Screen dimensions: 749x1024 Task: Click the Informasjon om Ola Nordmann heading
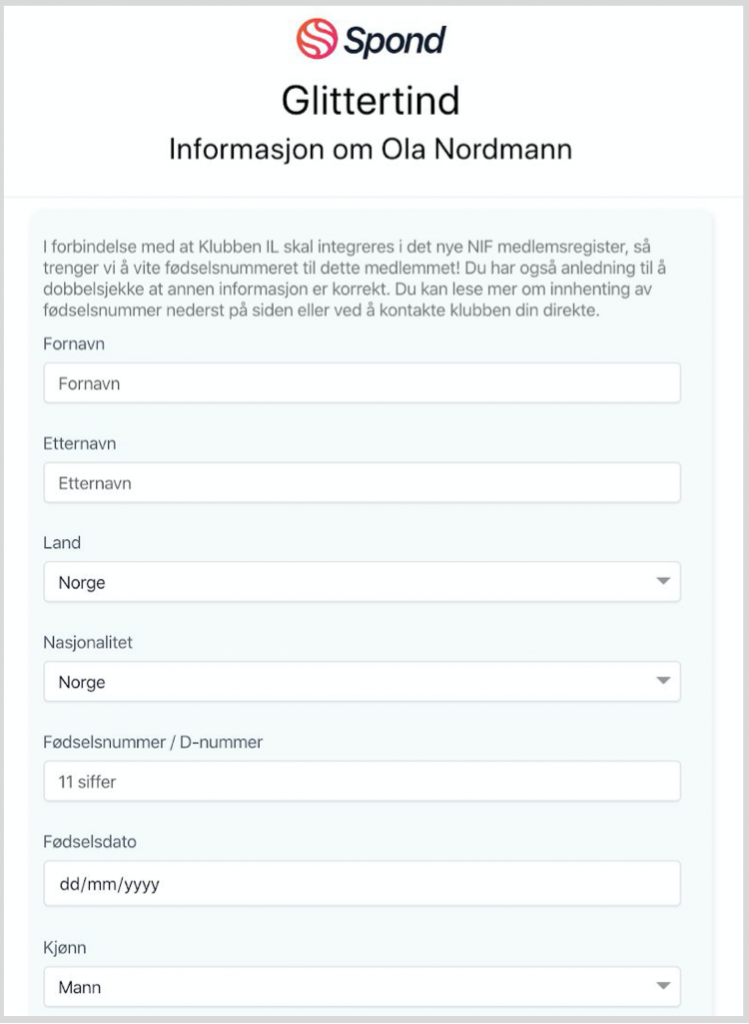point(370,149)
